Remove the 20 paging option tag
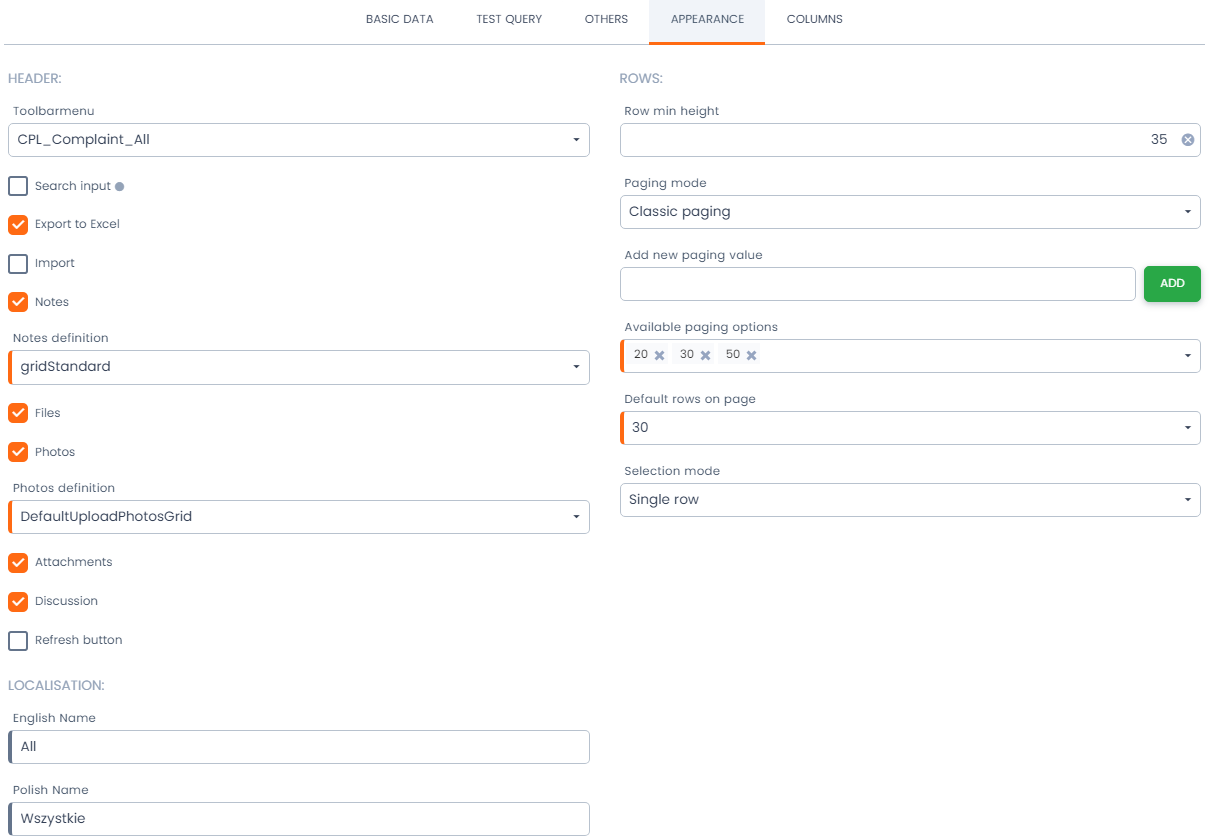This screenshot has width=1218, height=837. coord(659,355)
